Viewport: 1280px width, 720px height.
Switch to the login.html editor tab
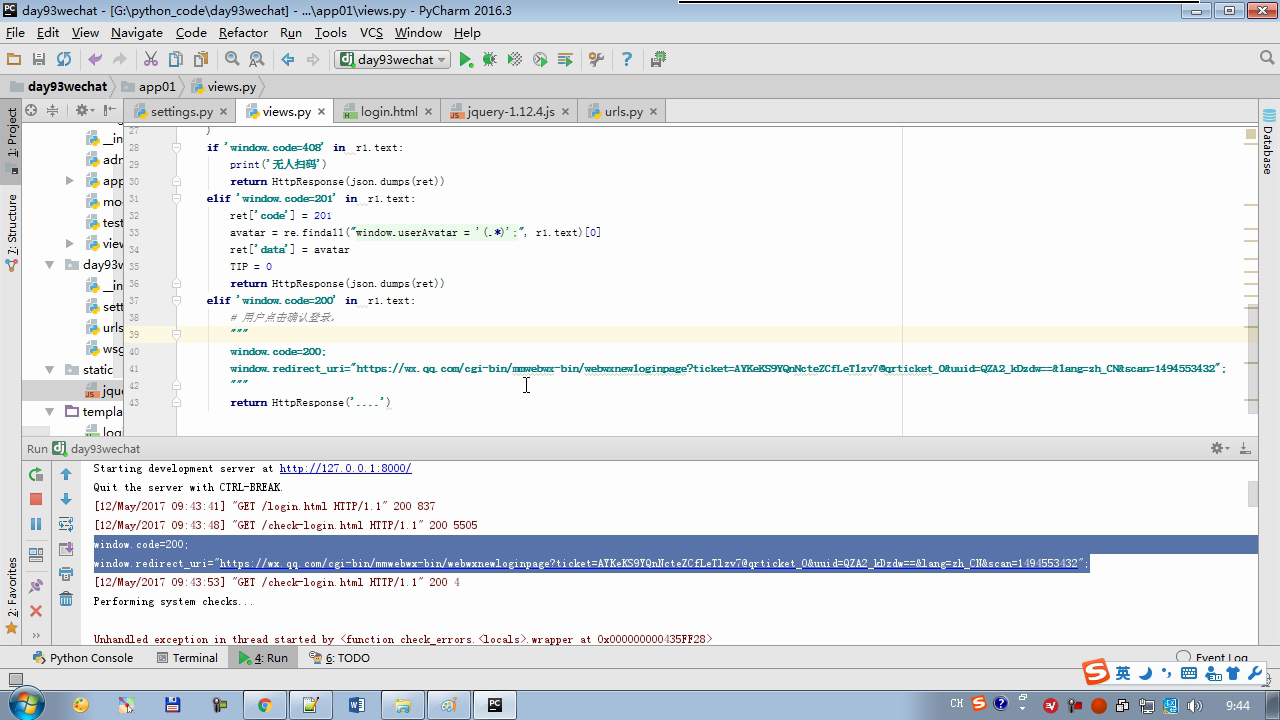(388, 112)
